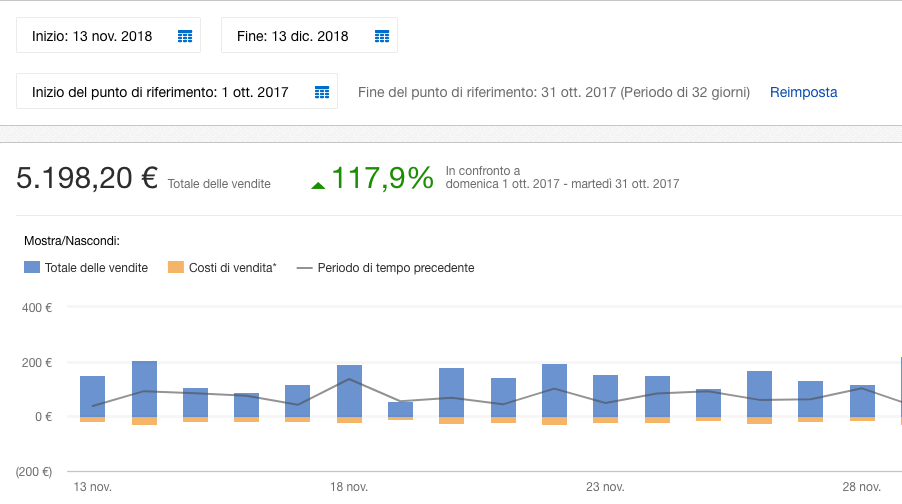Viewport: 902px width, 504px height.
Task: Click the blue sales bar above 23 nov.
Action: click(x=606, y=396)
